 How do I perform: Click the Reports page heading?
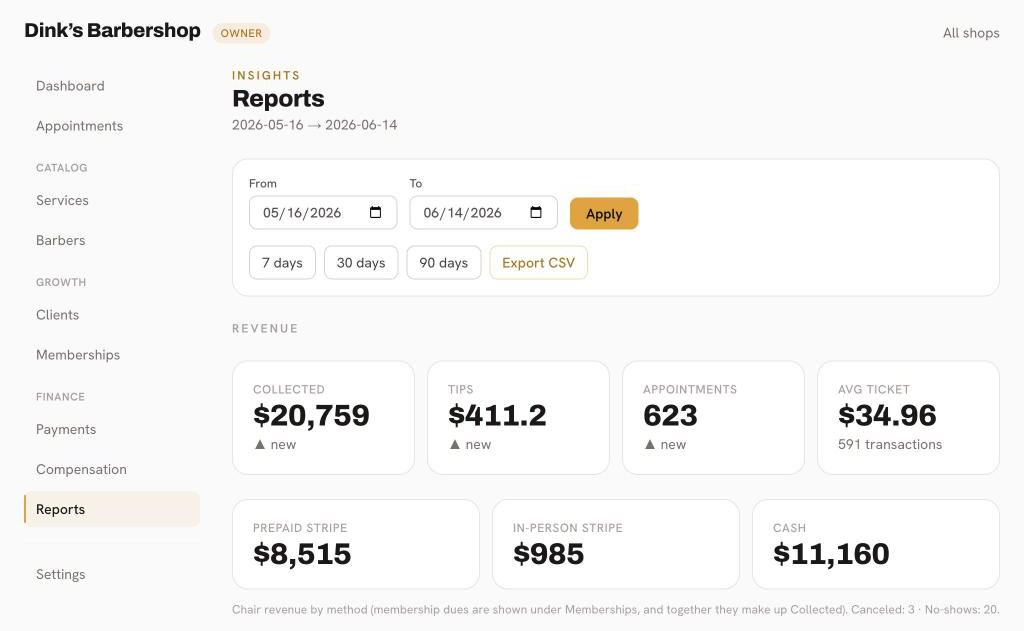pyautogui.click(x=278, y=98)
